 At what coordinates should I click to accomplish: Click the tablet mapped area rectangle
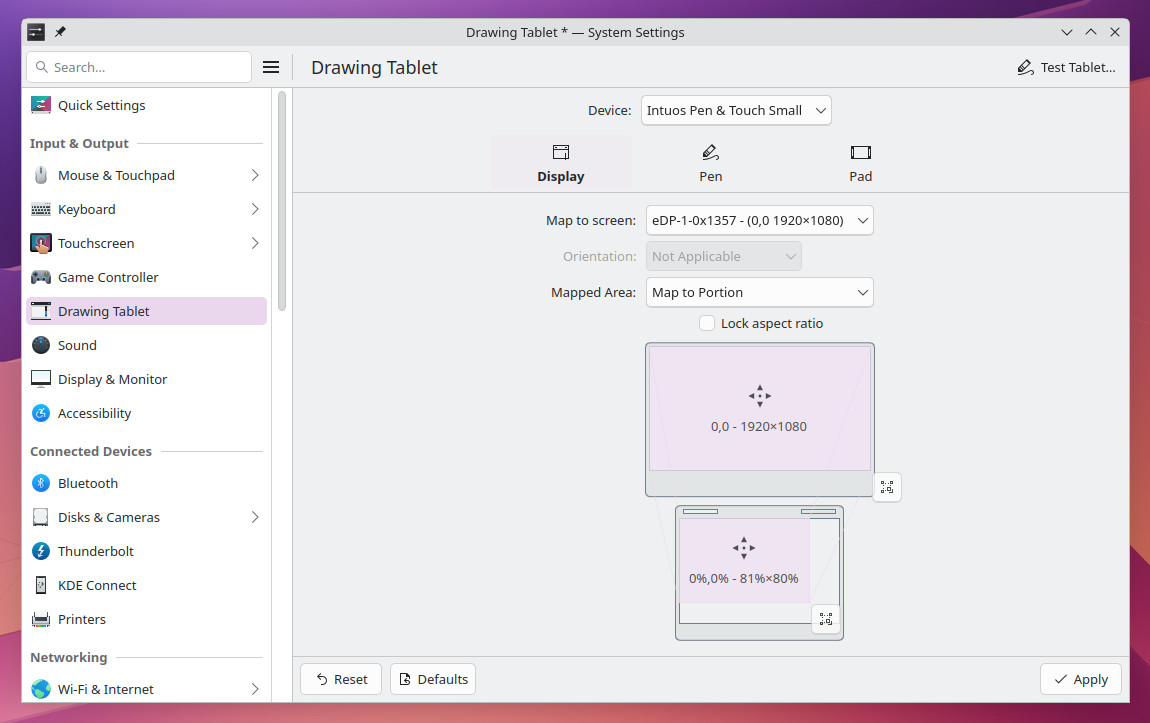click(744, 560)
